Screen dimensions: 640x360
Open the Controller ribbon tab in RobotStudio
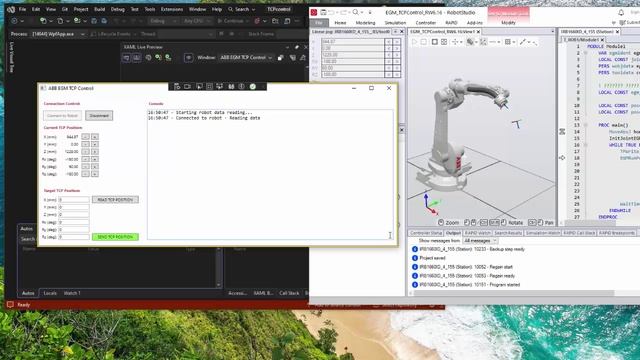pos(426,23)
